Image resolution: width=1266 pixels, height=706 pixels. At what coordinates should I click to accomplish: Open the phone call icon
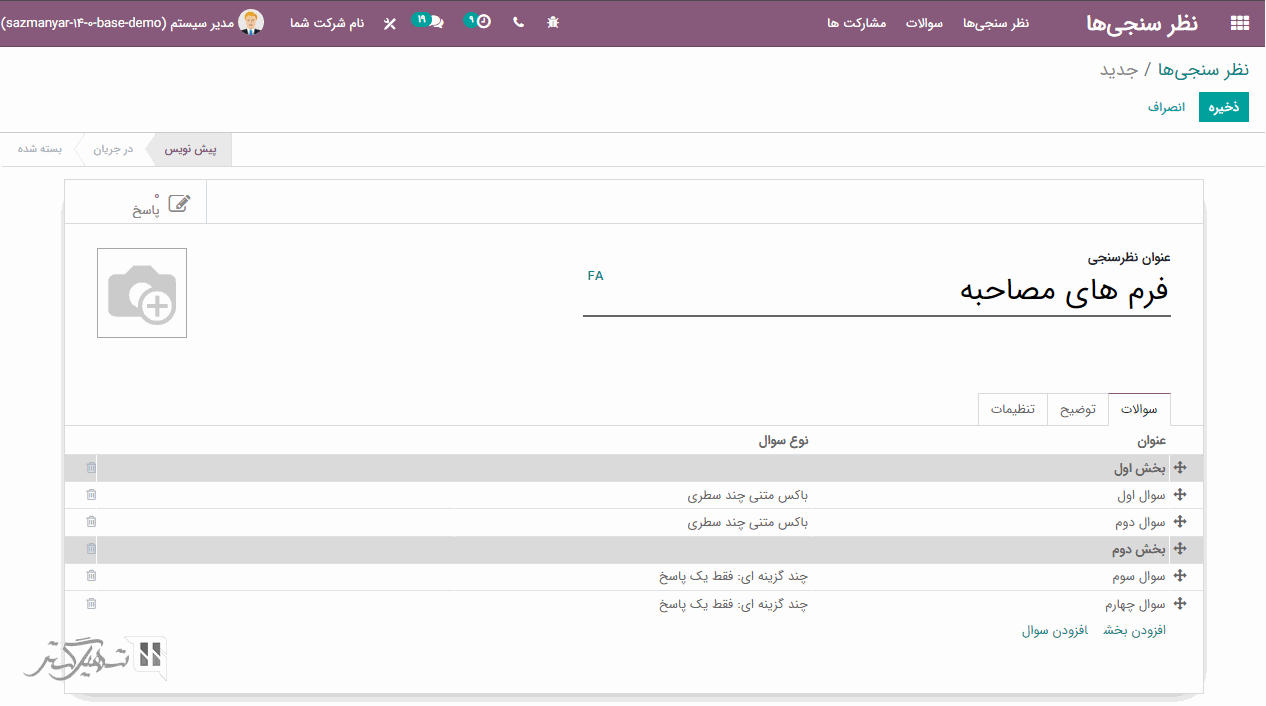[518, 22]
